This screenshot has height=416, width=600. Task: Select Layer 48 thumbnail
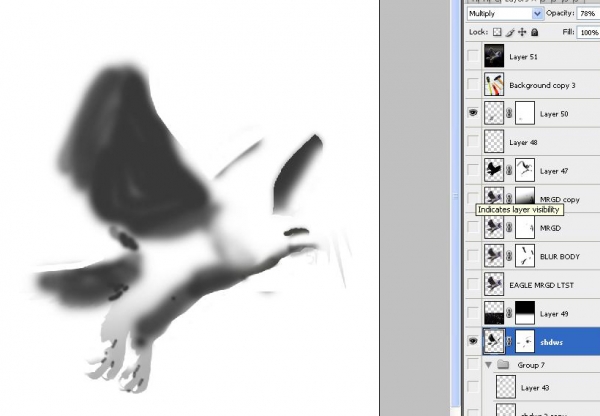click(x=494, y=142)
